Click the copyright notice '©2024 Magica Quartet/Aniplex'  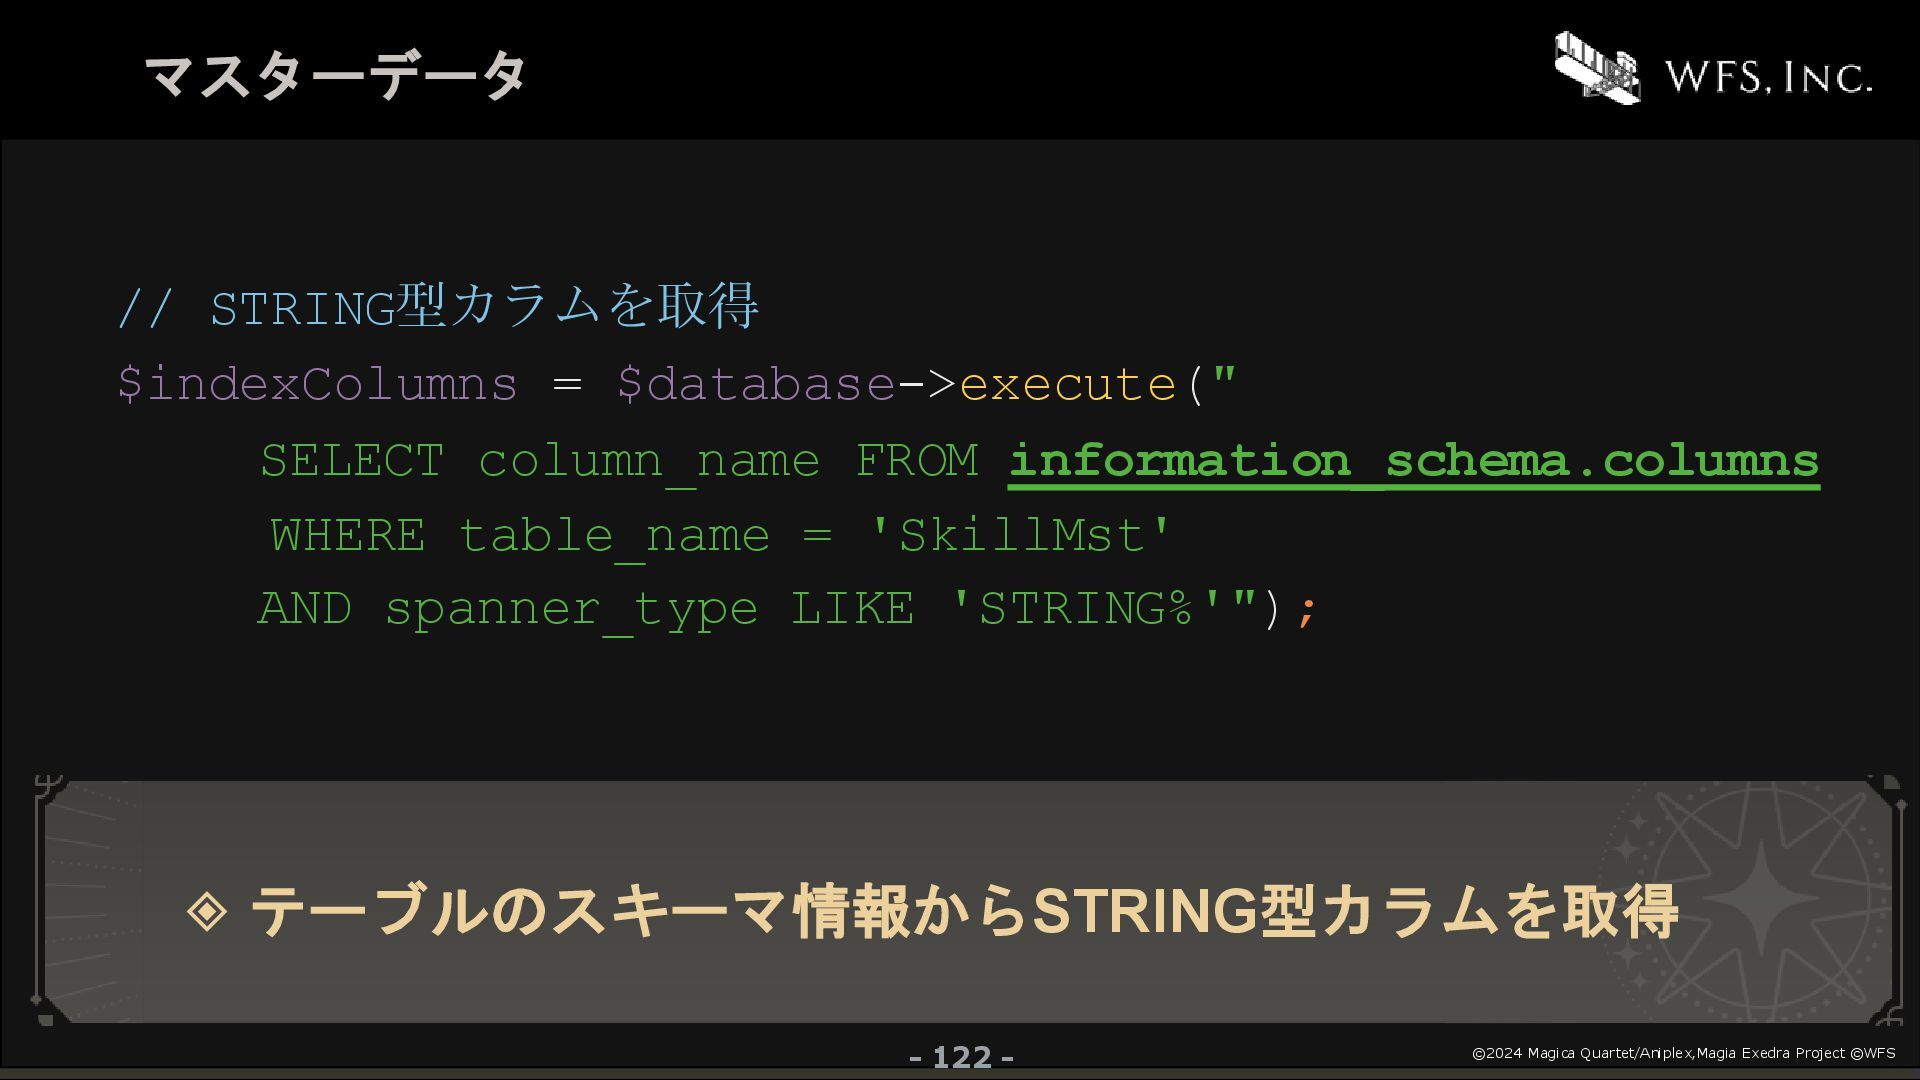click(1582, 1053)
